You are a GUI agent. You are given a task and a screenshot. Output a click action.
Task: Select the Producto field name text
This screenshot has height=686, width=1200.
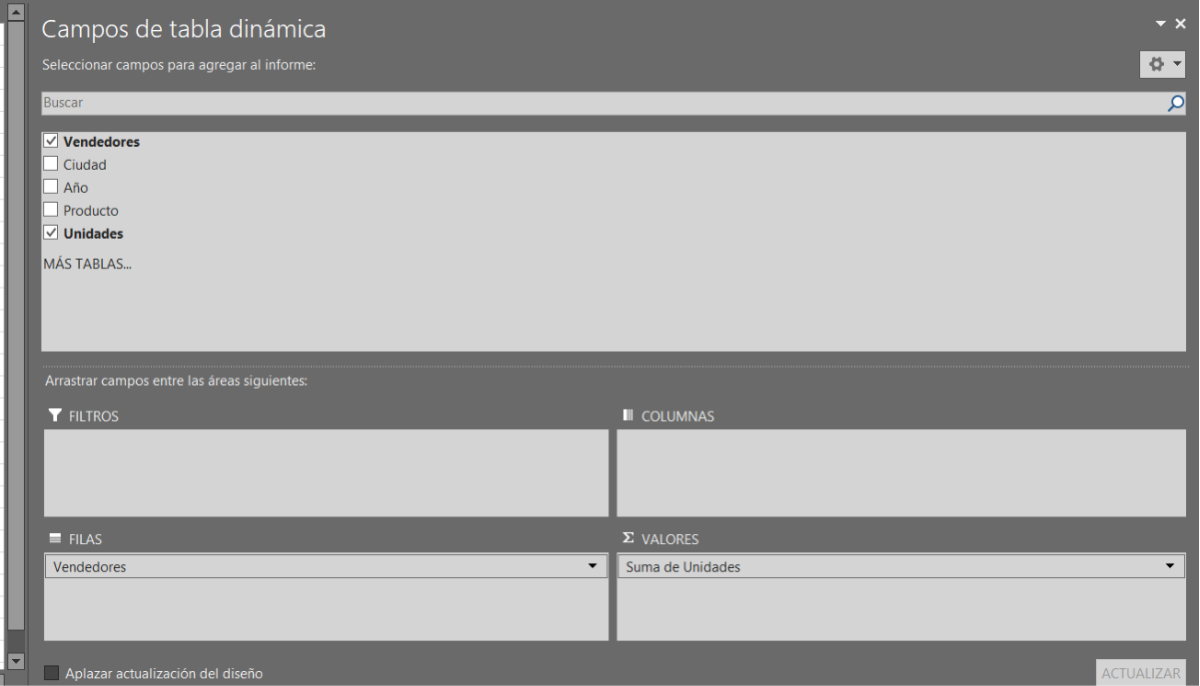tap(91, 211)
